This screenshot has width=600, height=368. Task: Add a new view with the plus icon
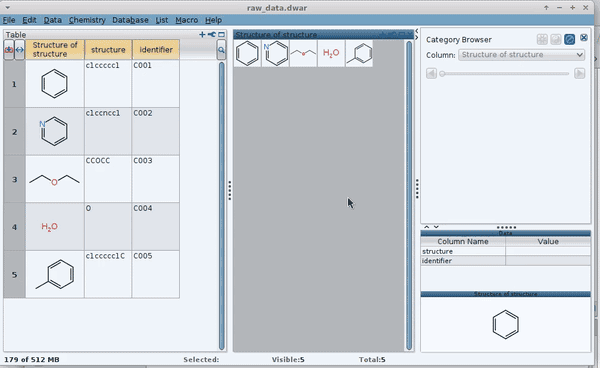(x=202, y=35)
